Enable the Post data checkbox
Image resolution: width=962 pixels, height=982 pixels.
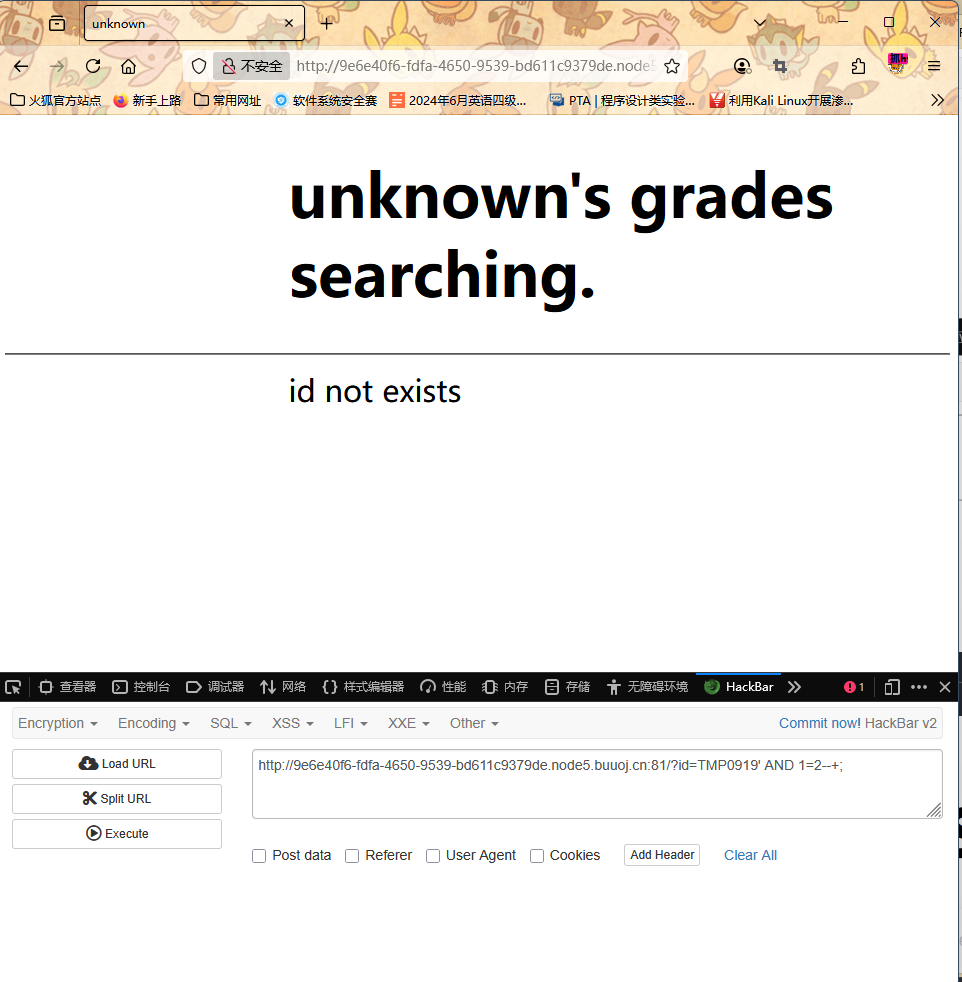click(x=259, y=856)
